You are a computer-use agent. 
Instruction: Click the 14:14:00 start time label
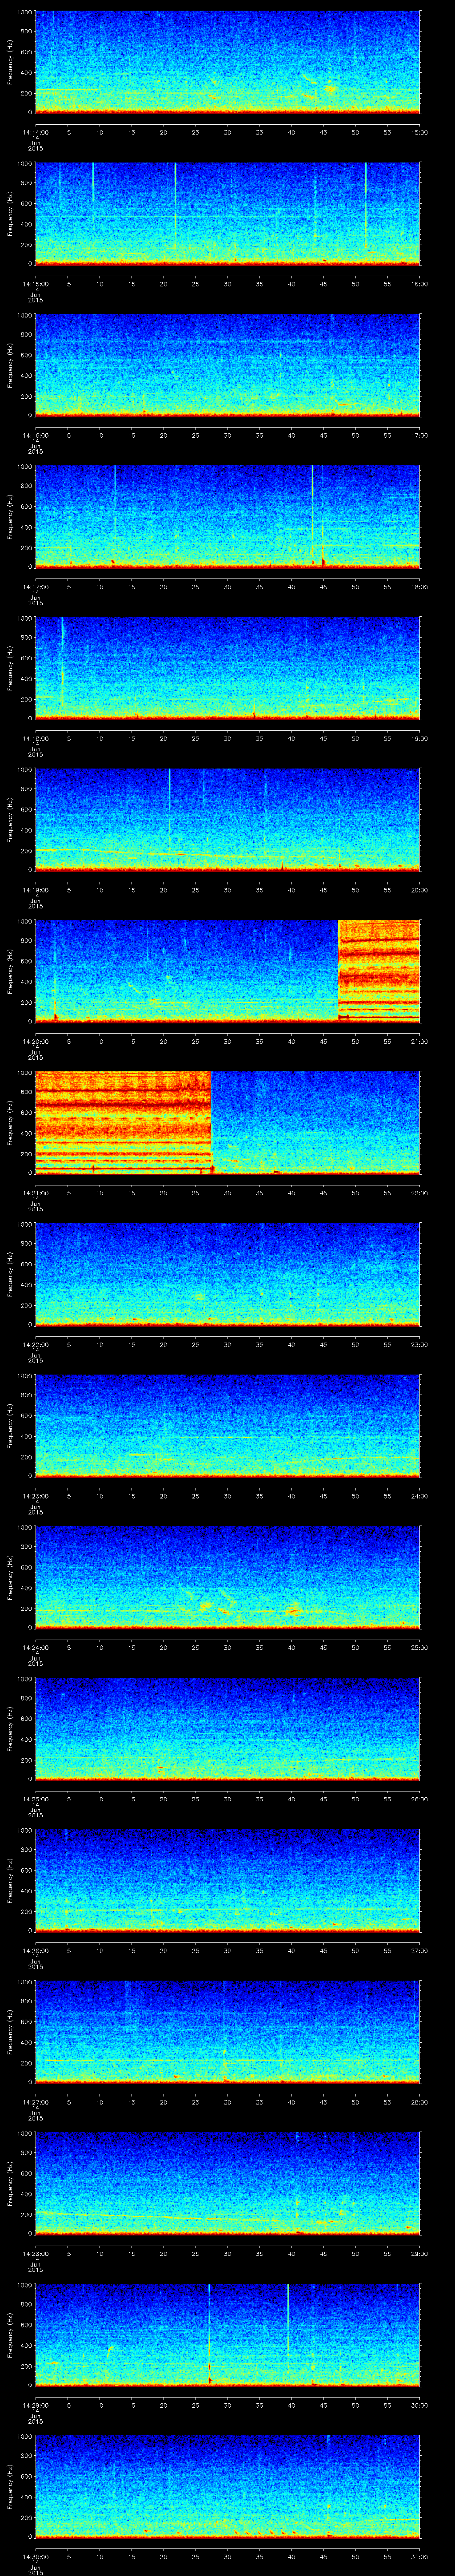point(35,132)
